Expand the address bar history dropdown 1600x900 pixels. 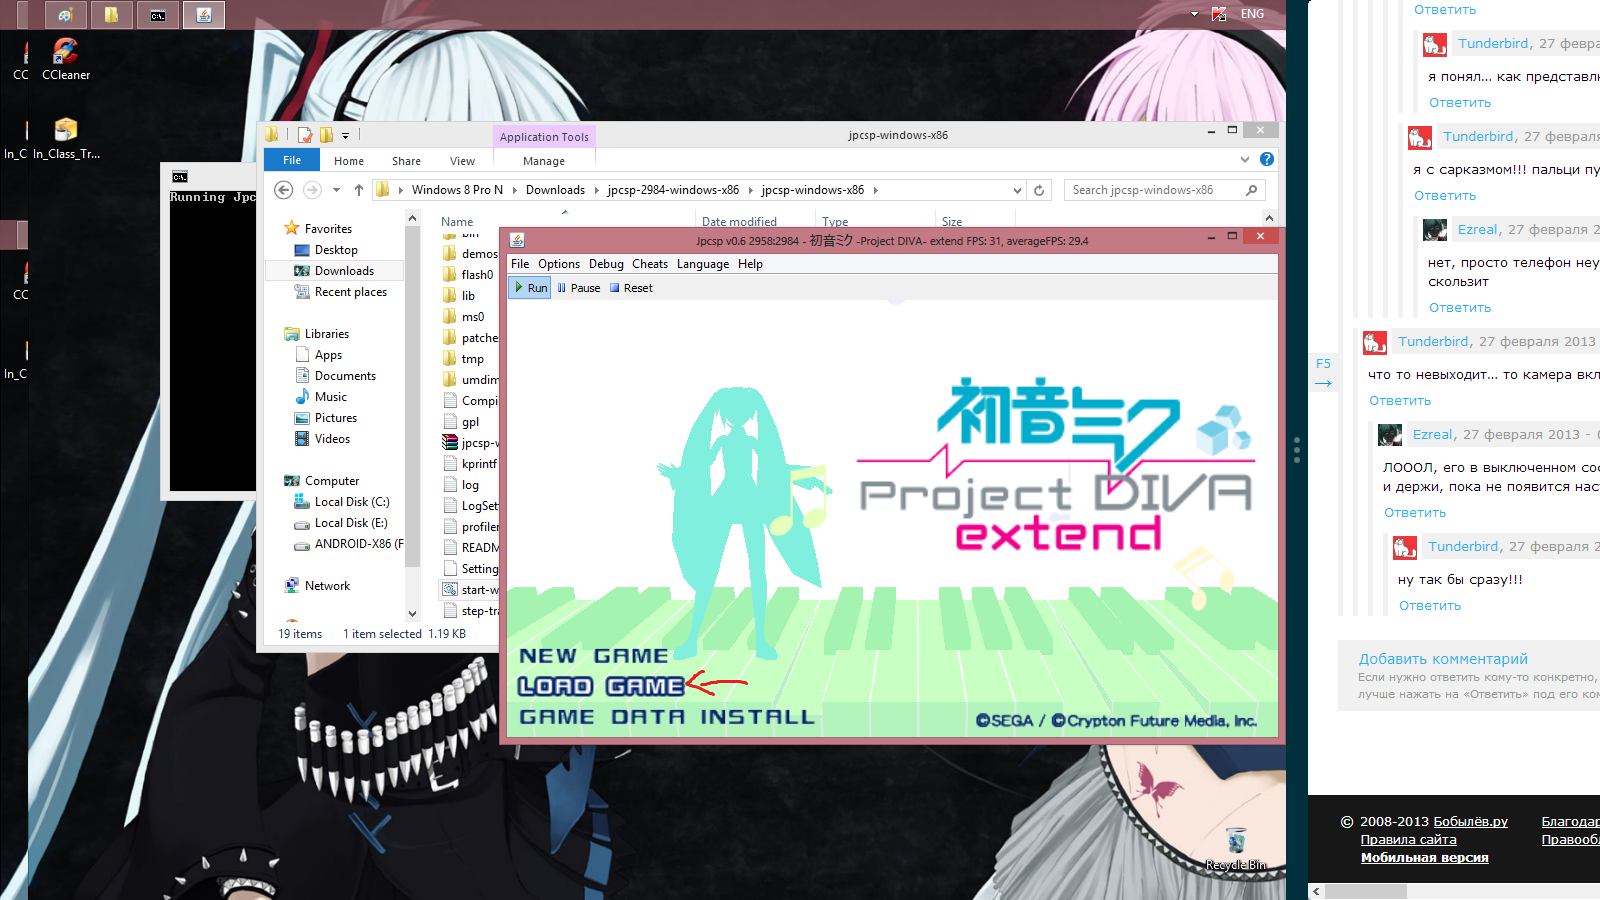click(x=1017, y=190)
